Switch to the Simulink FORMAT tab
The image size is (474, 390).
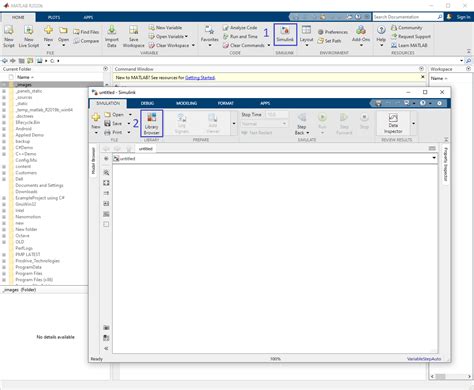(226, 103)
